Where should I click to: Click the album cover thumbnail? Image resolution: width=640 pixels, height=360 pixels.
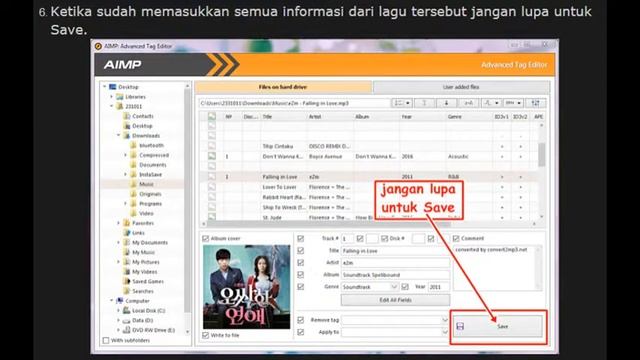pos(247,287)
